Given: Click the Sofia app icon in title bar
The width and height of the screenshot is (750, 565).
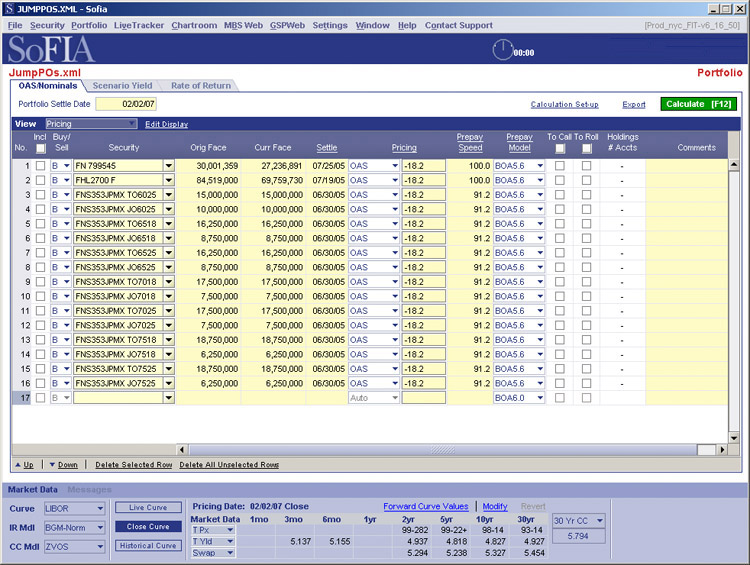Looking at the screenshot, I should [8, 7].
